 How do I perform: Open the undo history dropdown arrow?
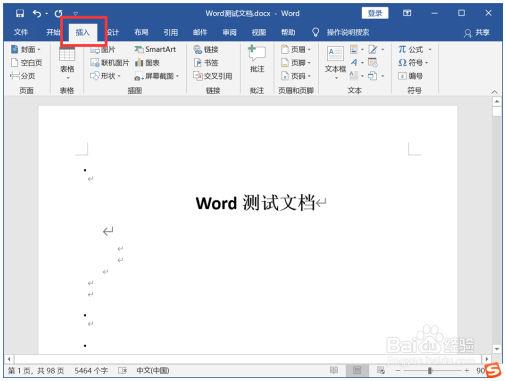(x=47, y=14)
